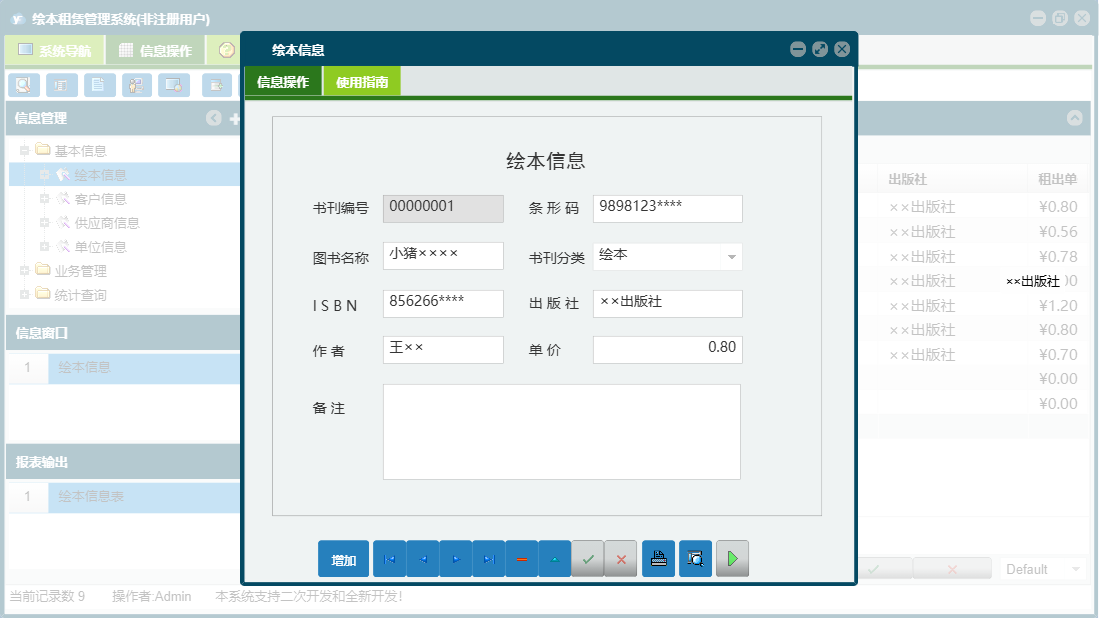Click ¥0.78 cell in background table
Viewport: 1099px width, 618px height.
pyautogui.click(x=1058, y=256)
